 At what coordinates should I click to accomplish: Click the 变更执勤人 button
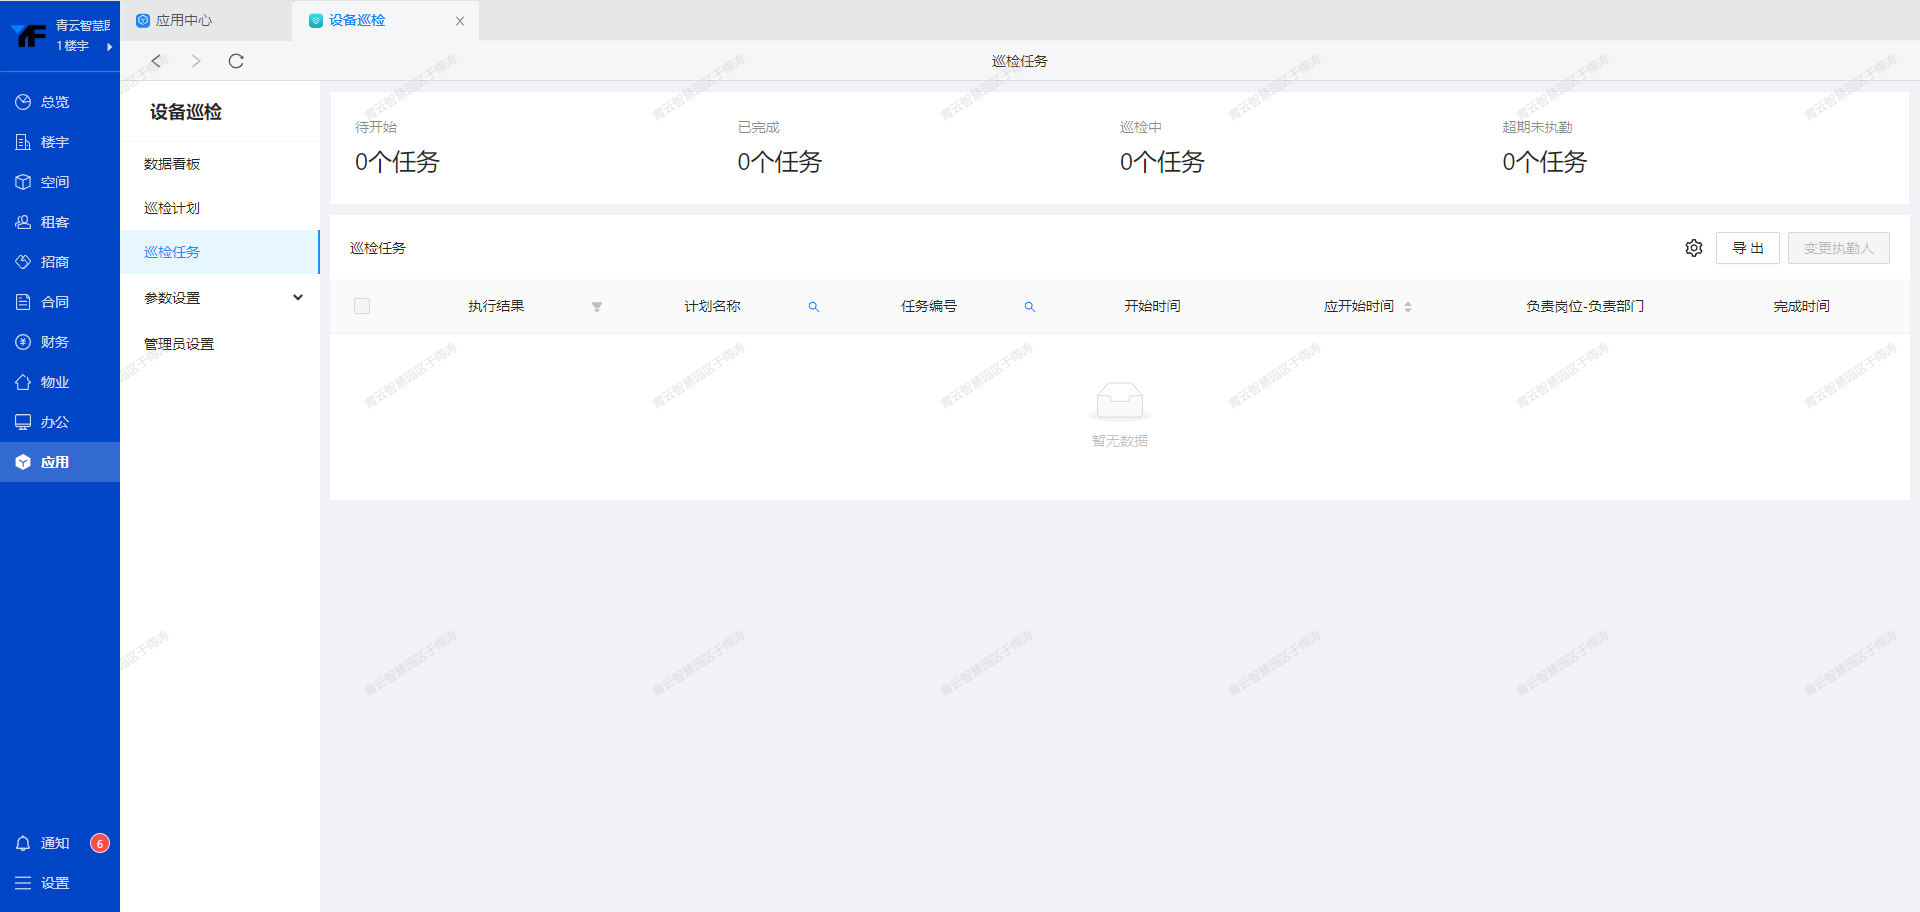[x=1838, y=248]
